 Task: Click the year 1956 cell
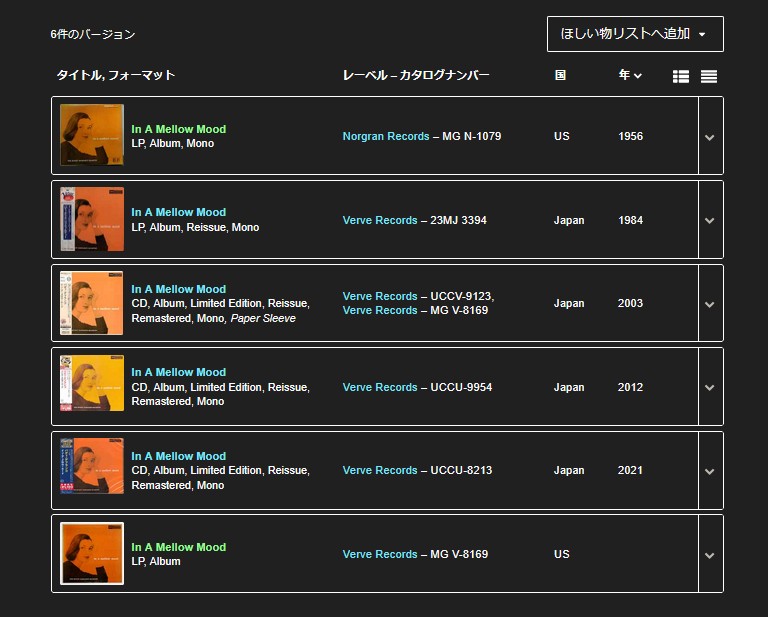click(630, 136)
